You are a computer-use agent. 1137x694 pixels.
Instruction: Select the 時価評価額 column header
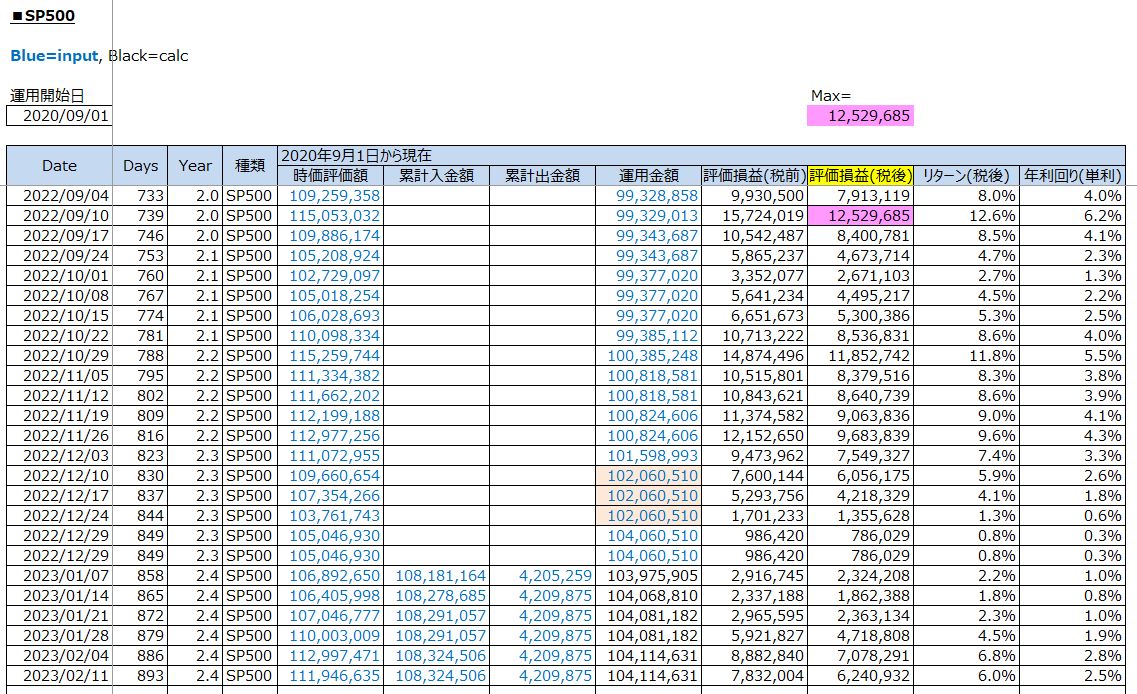click(x=330, y=175)
